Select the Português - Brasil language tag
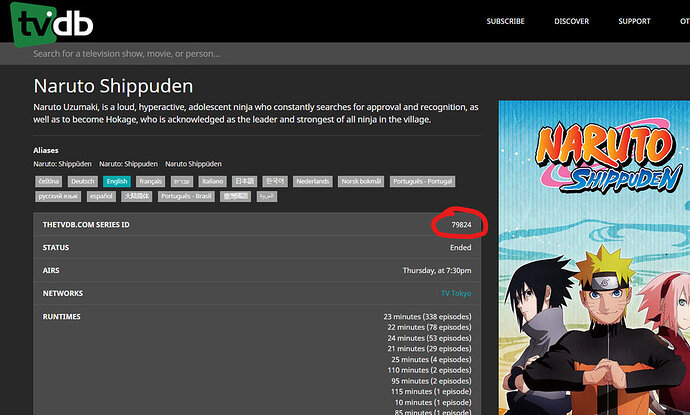This screenshot has width=690, height=415. [x=186, y=196]
